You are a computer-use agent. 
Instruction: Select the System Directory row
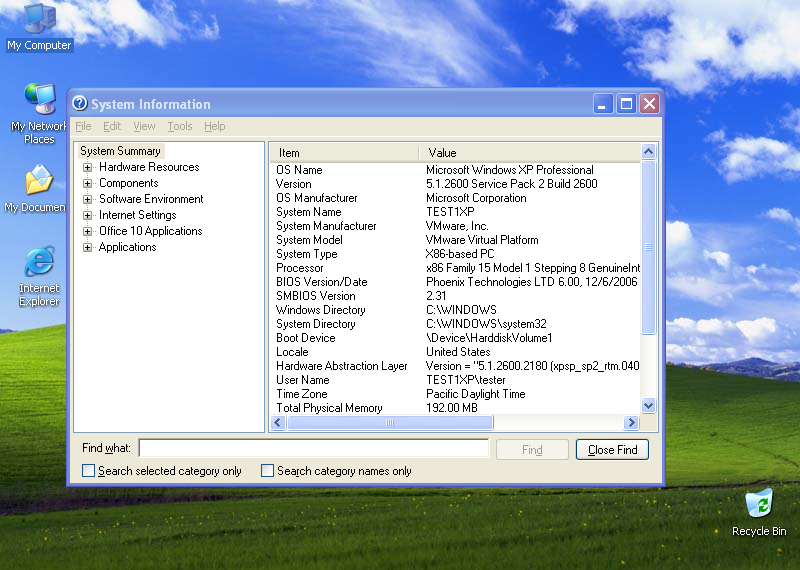point(455,324)
